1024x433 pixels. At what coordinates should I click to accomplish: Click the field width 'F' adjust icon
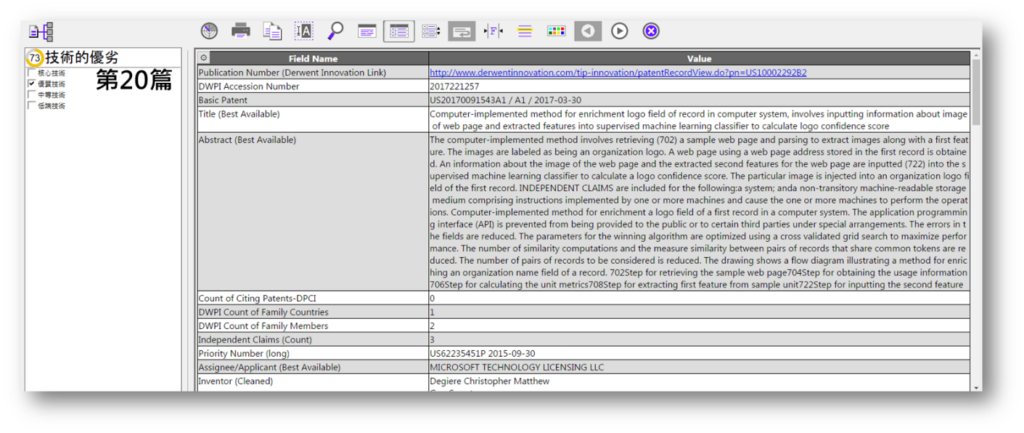coord(493,31)
